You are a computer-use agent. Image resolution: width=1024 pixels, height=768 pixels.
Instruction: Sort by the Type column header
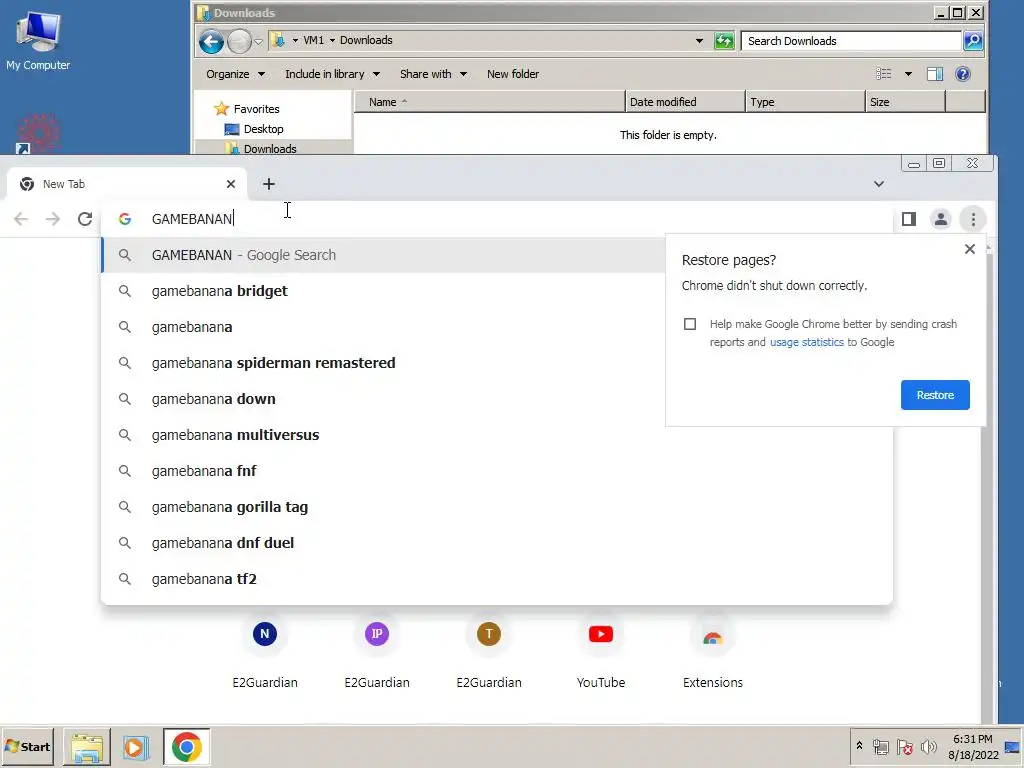point(805,102)
